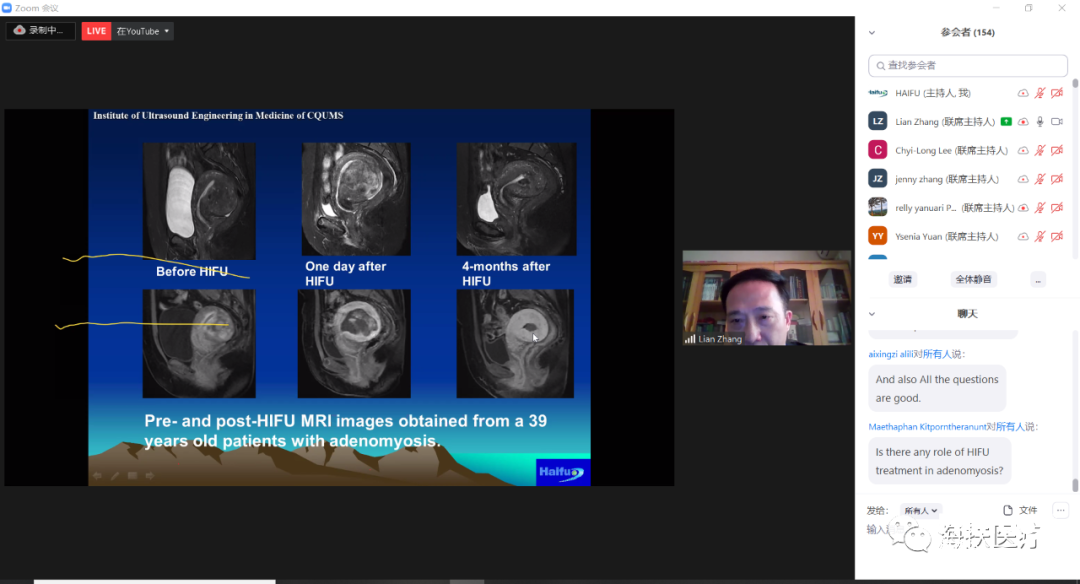1080x584 pixels.
Task: Click Lian Zhang's microphone icon
Action: (x=1040, y=122)
